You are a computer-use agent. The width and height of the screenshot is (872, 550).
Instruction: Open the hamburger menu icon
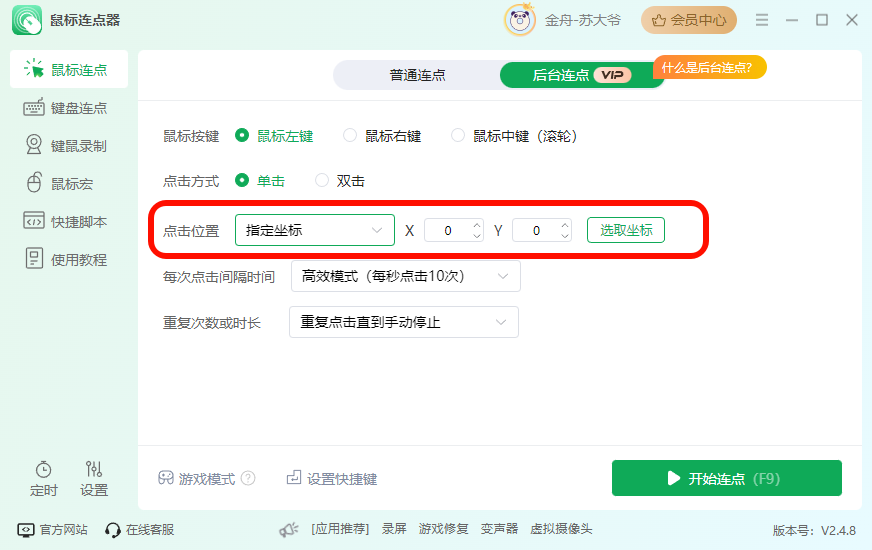click(762, 20)
